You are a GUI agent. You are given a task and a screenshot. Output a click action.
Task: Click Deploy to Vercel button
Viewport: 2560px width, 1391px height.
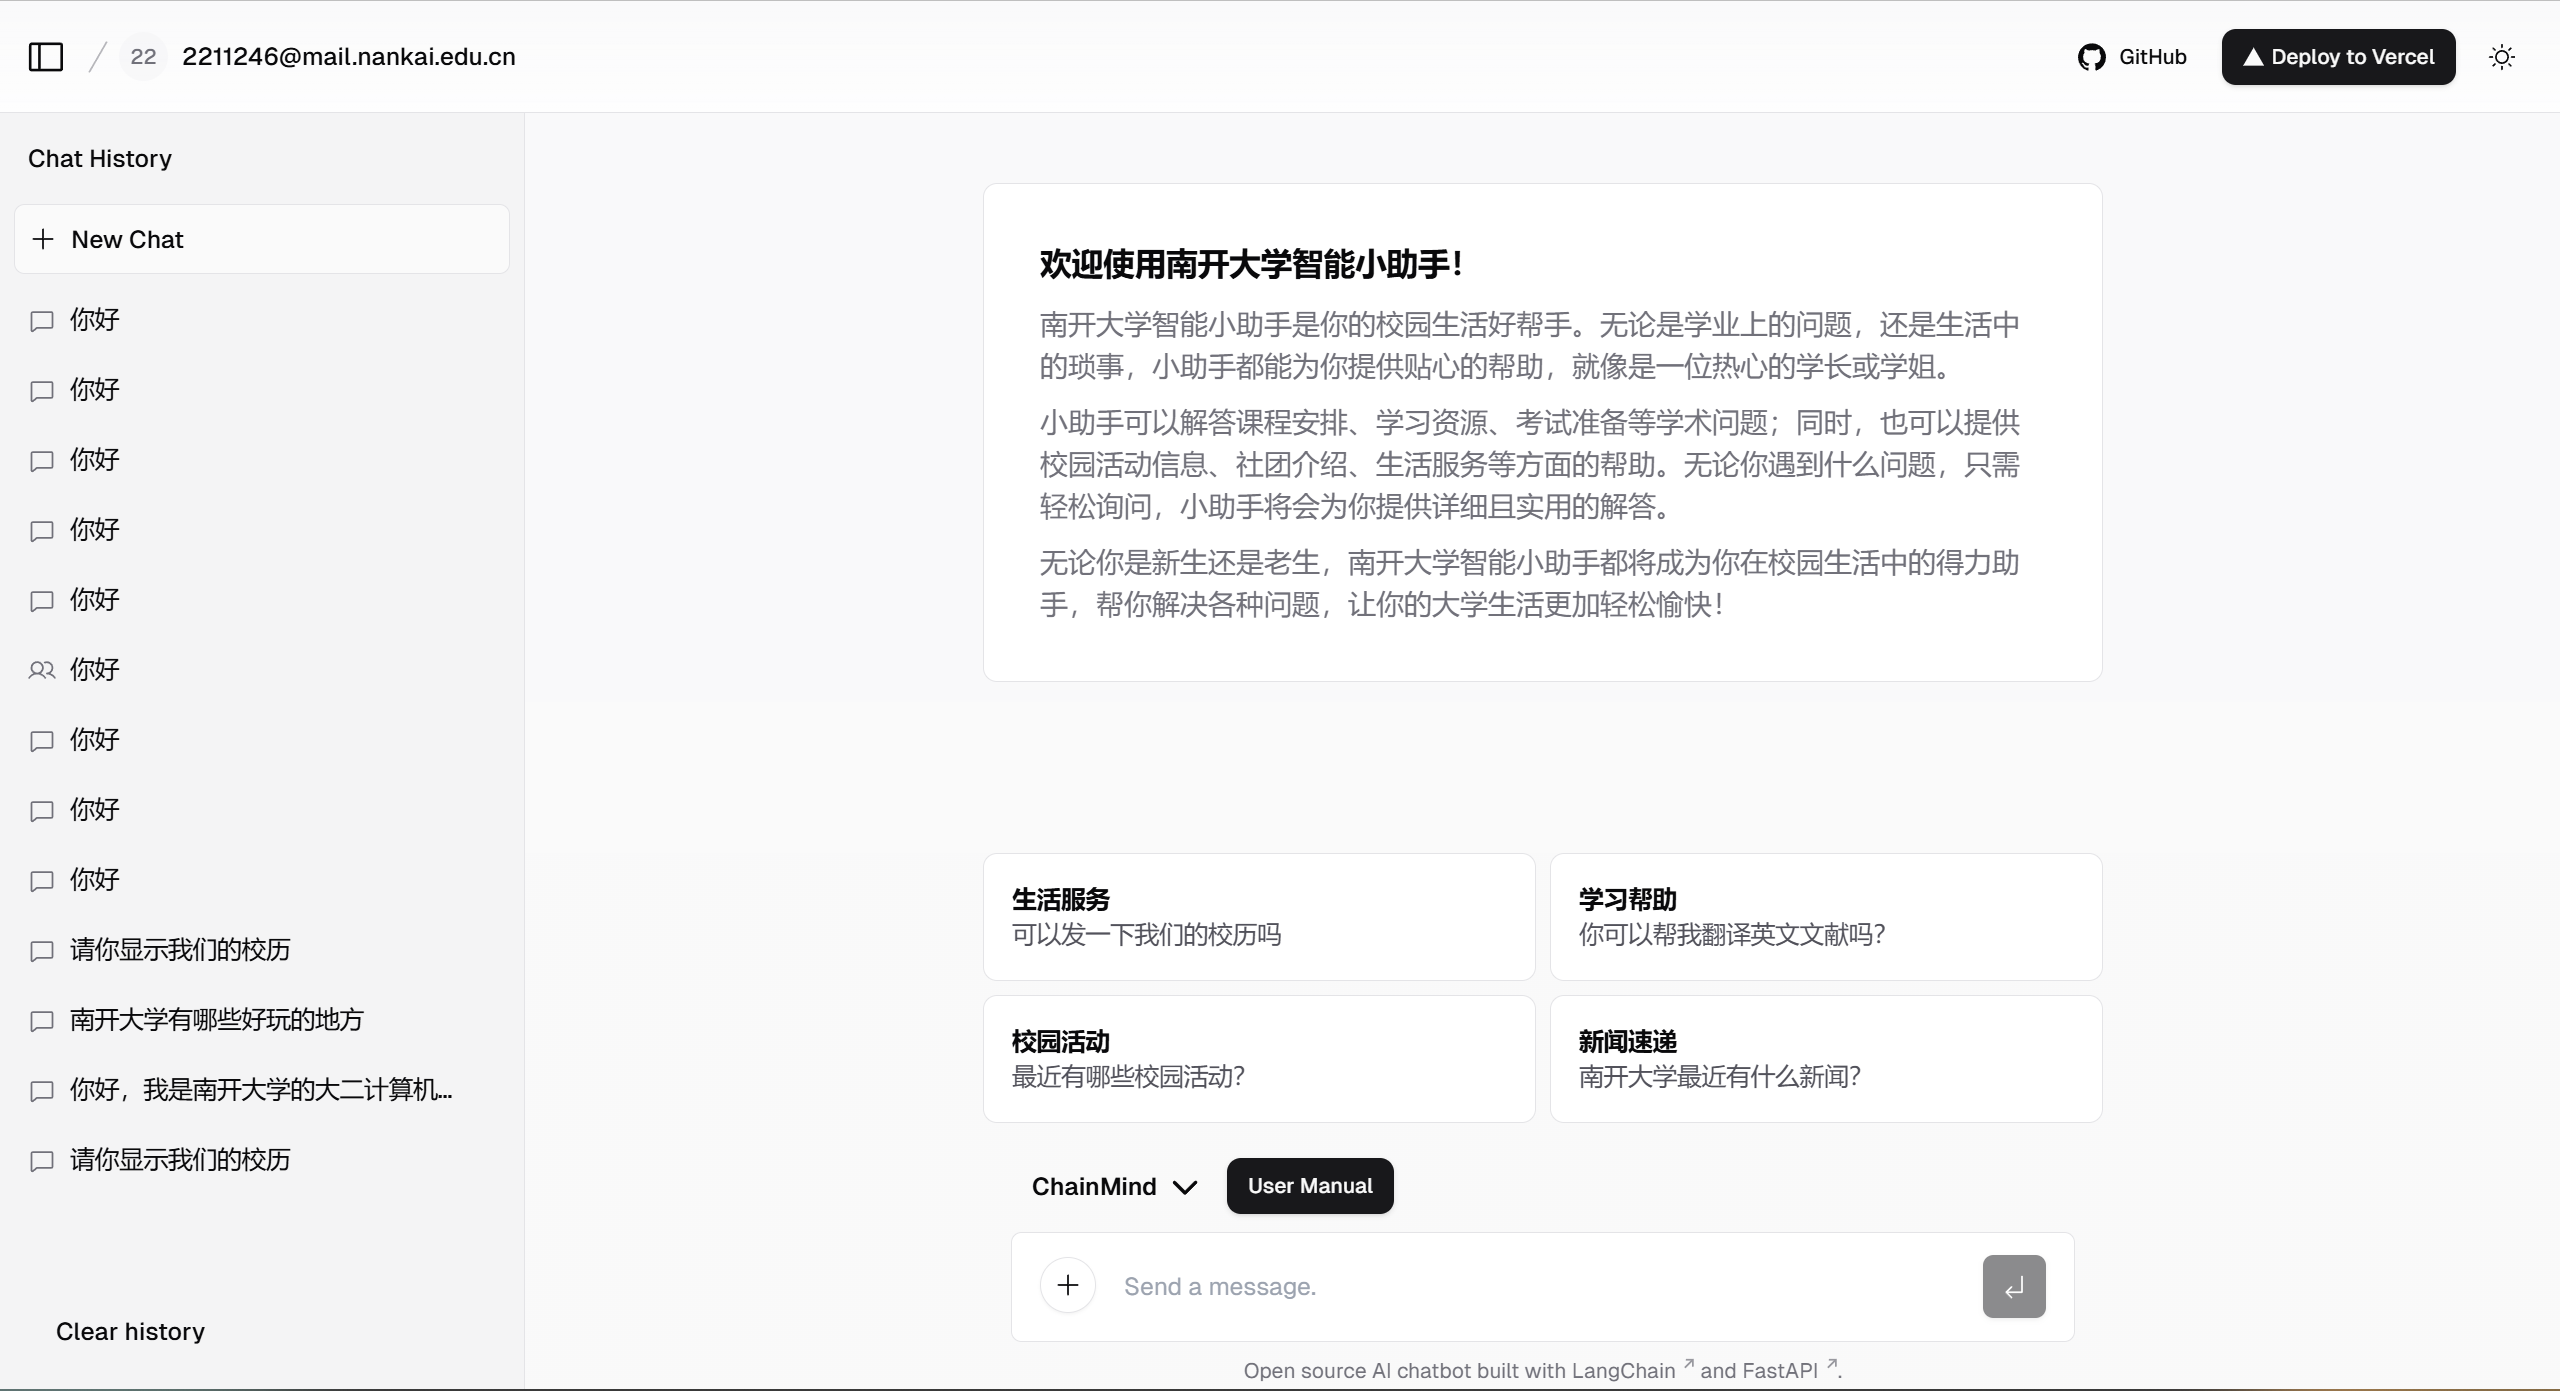click(x=2338, y=57)
